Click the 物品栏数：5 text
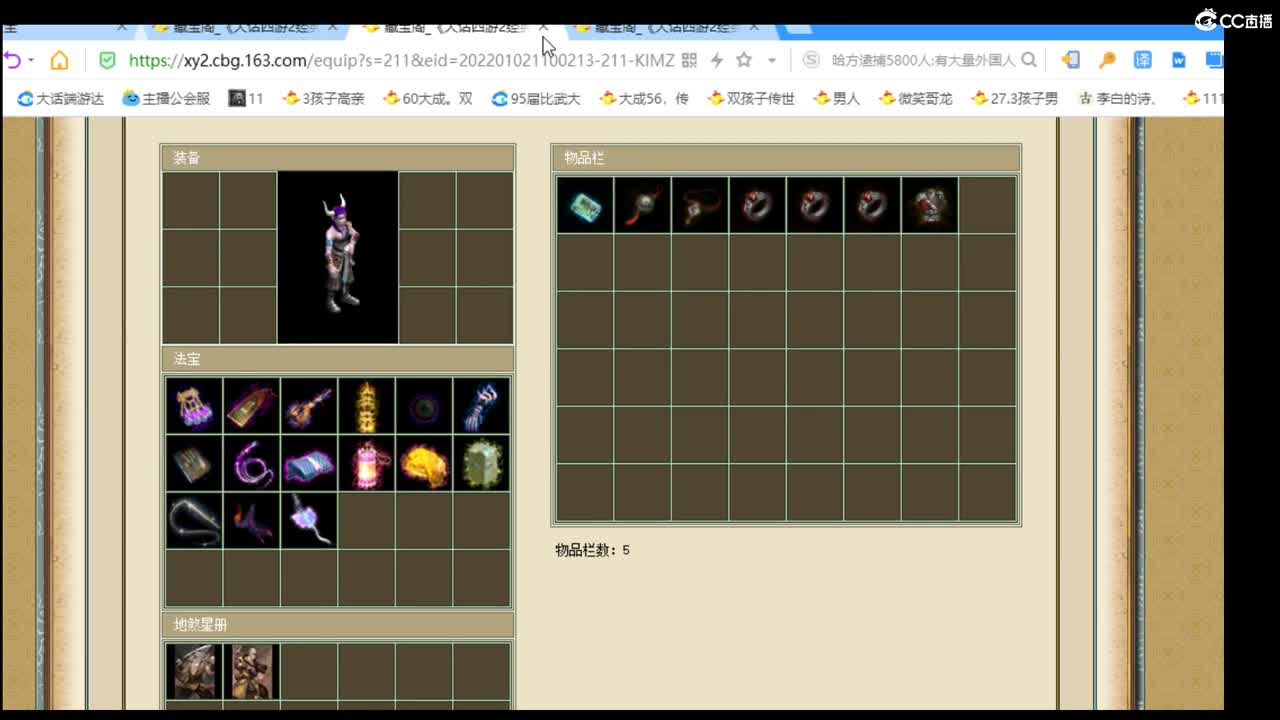The image size is (1280, 720). click(593, 550)
